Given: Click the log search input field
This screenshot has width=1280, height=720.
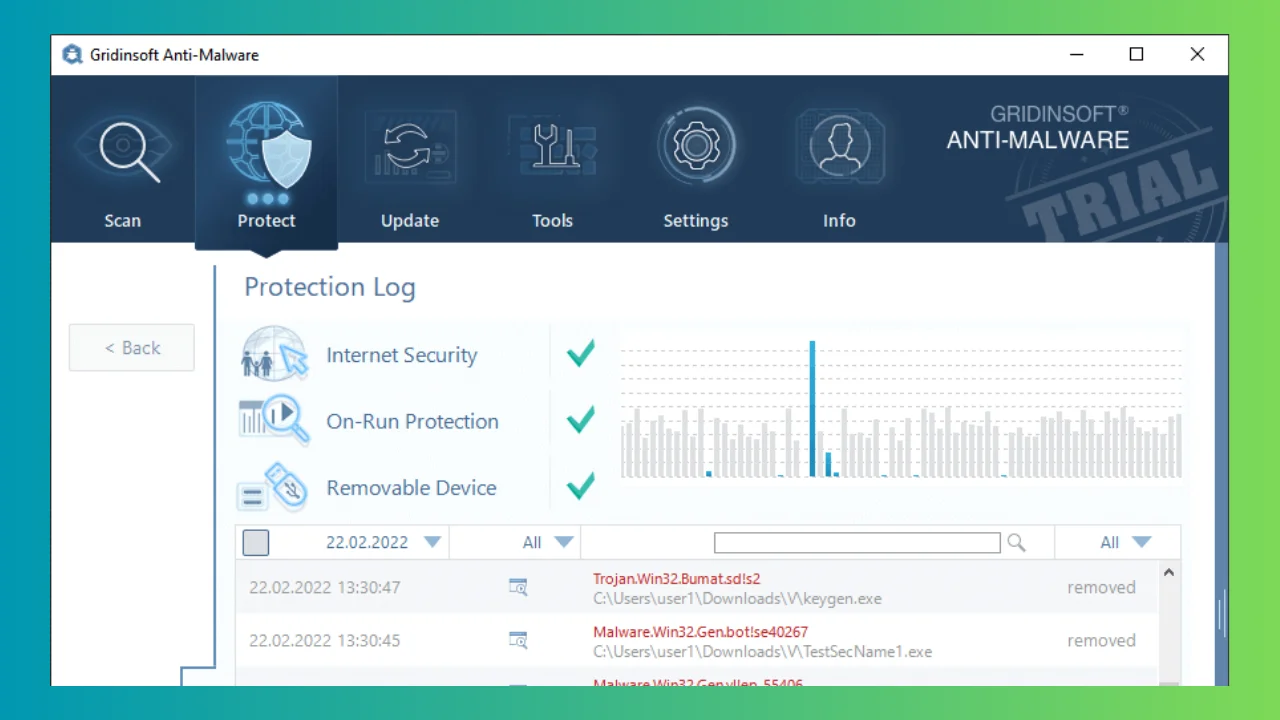Looking at the screenshot, I should pyautogui.click(x=857, y=542).
